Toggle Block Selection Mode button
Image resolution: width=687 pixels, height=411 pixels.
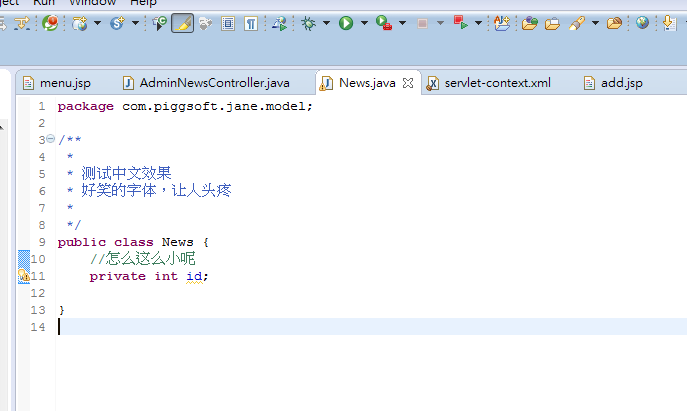pos(229,23)
